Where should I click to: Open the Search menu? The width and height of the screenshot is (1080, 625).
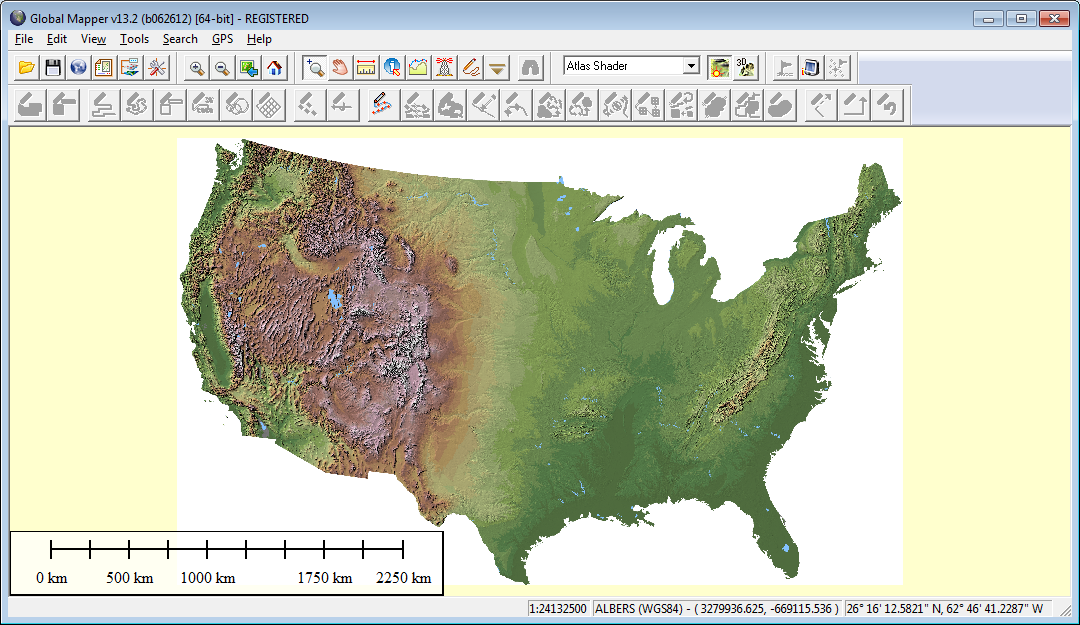coord(180,39)
